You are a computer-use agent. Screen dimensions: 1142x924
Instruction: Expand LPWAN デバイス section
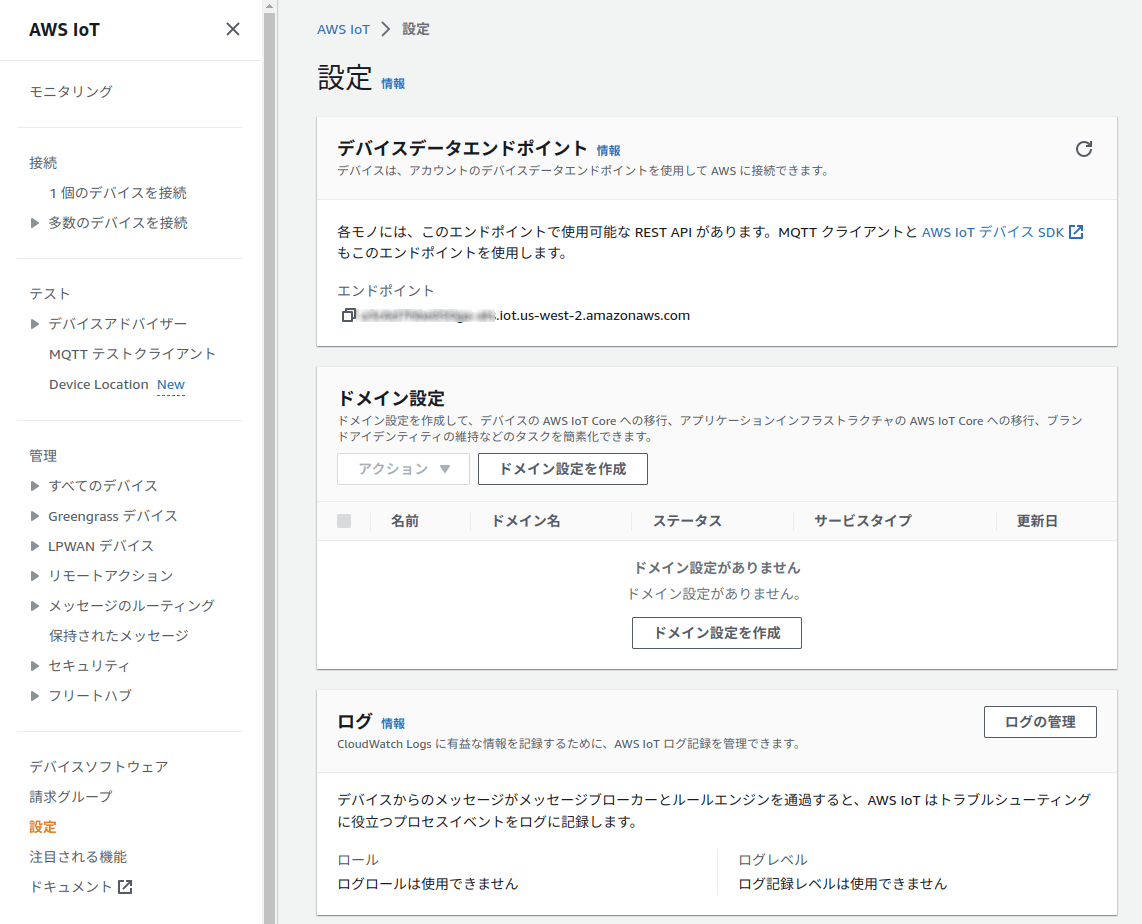(x=34, y=546)
